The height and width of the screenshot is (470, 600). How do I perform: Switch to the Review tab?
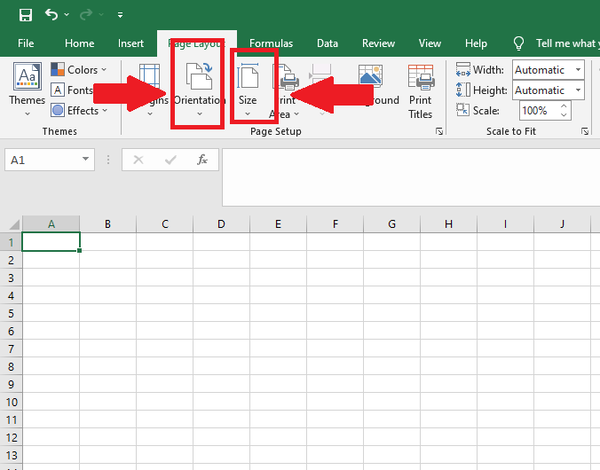[378, 43]
